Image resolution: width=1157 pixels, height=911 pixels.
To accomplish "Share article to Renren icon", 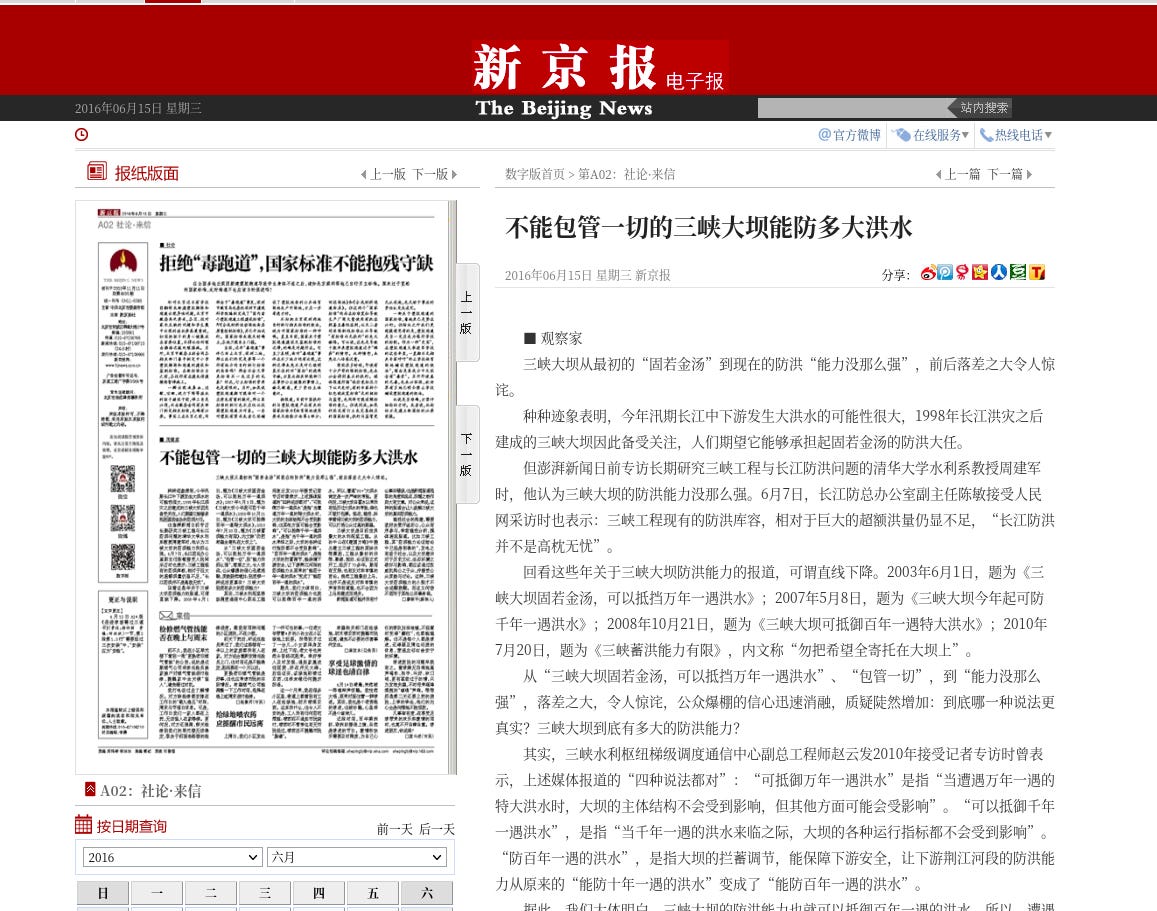I will (x=998, y=273).
